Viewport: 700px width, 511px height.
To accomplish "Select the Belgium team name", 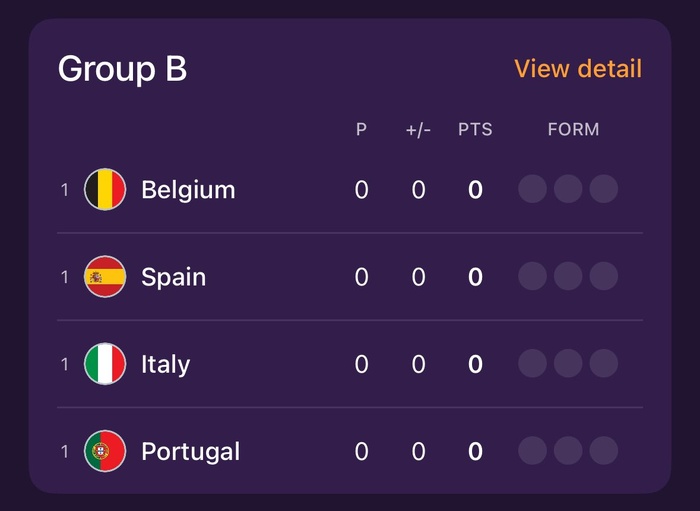I will click(188, 189).
